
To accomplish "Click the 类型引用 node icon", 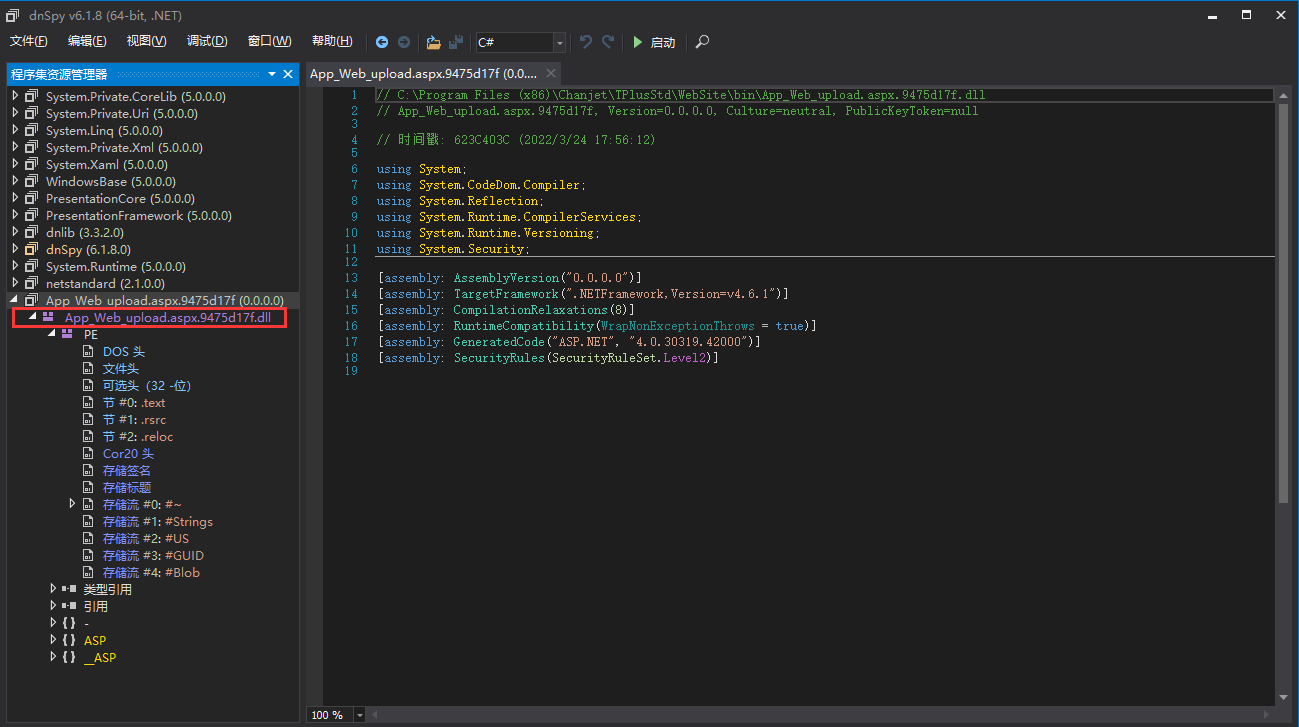I will click(x=69, y=589).
